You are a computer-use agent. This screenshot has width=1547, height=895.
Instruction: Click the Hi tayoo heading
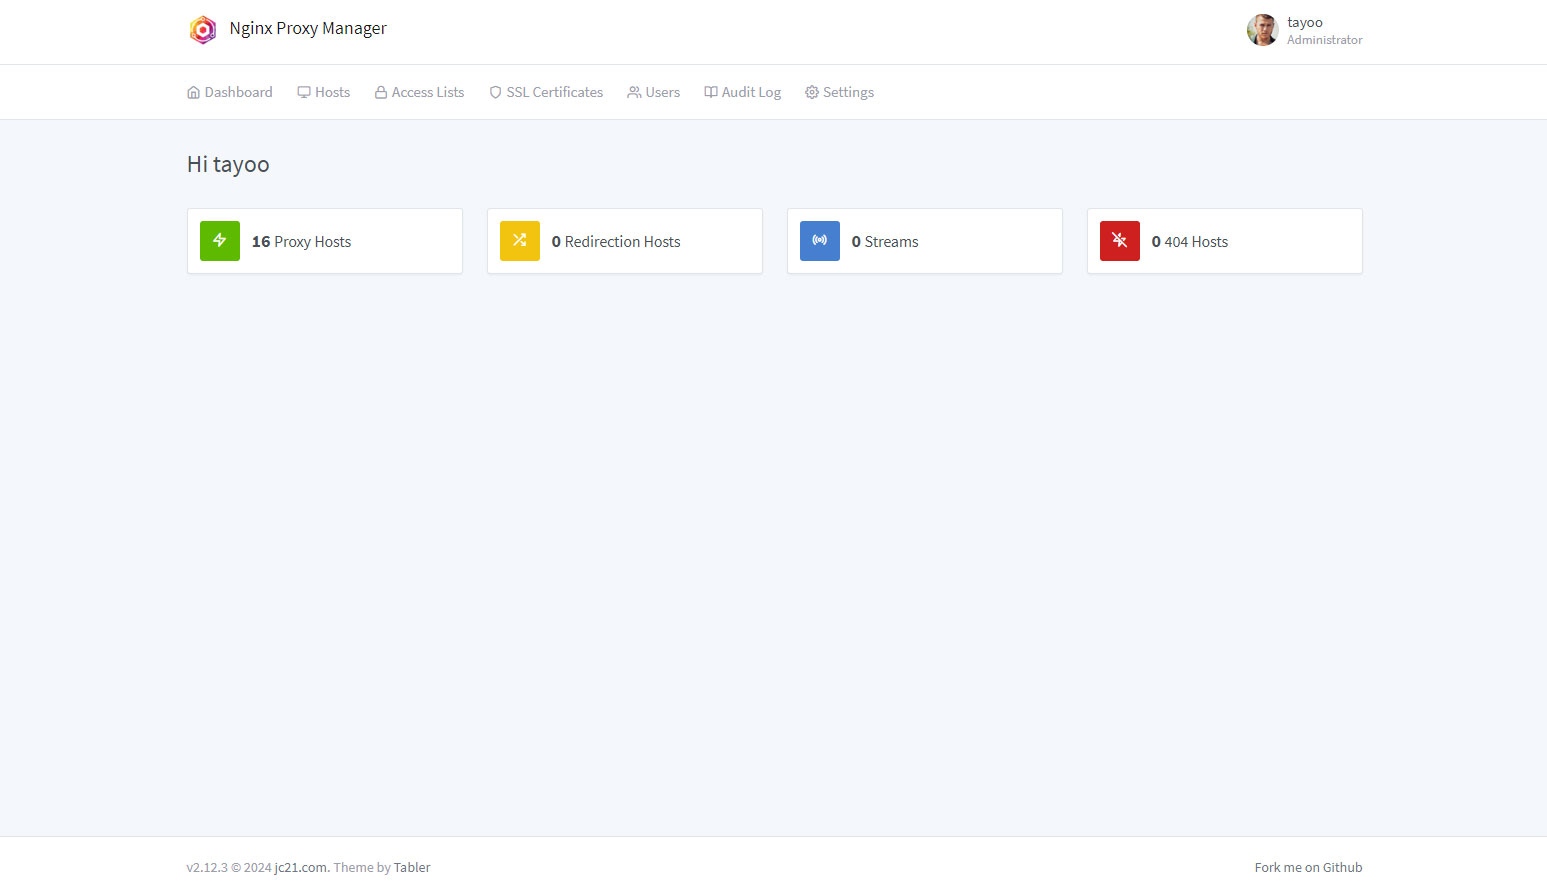point(228,165)
